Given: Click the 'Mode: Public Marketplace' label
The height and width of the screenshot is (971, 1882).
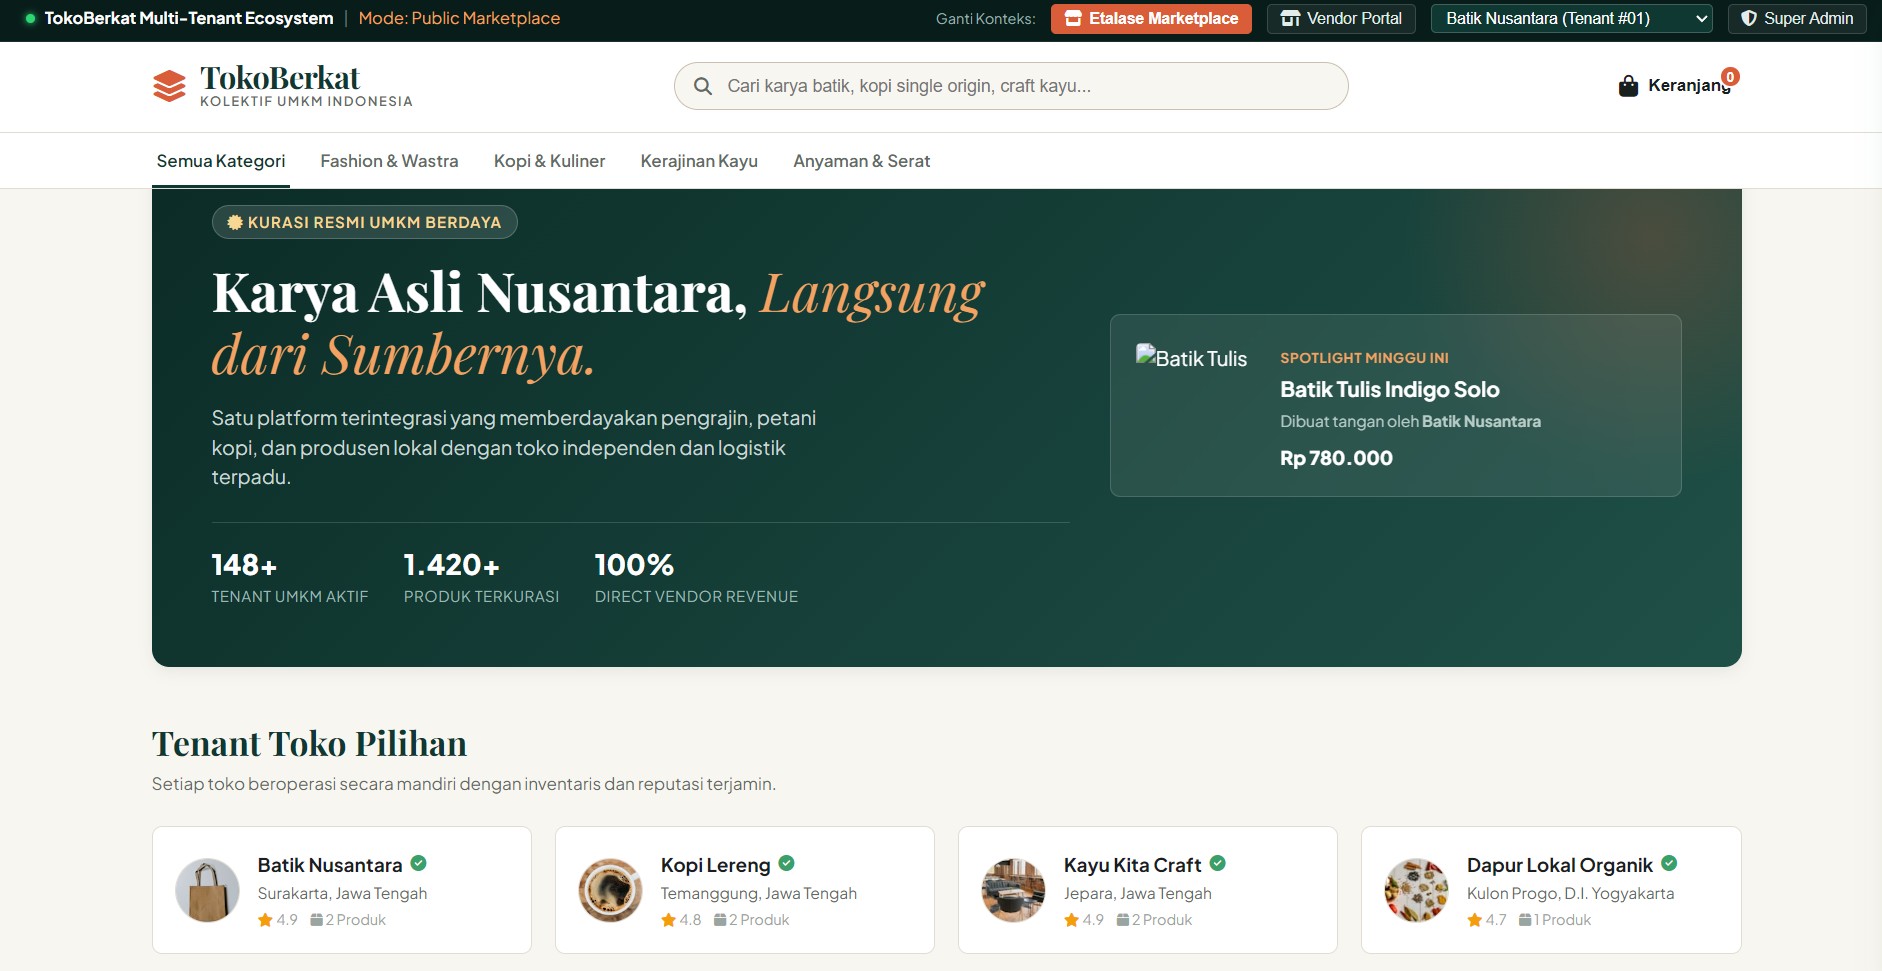Looking at the screenshot, I should tap(459, 18).
